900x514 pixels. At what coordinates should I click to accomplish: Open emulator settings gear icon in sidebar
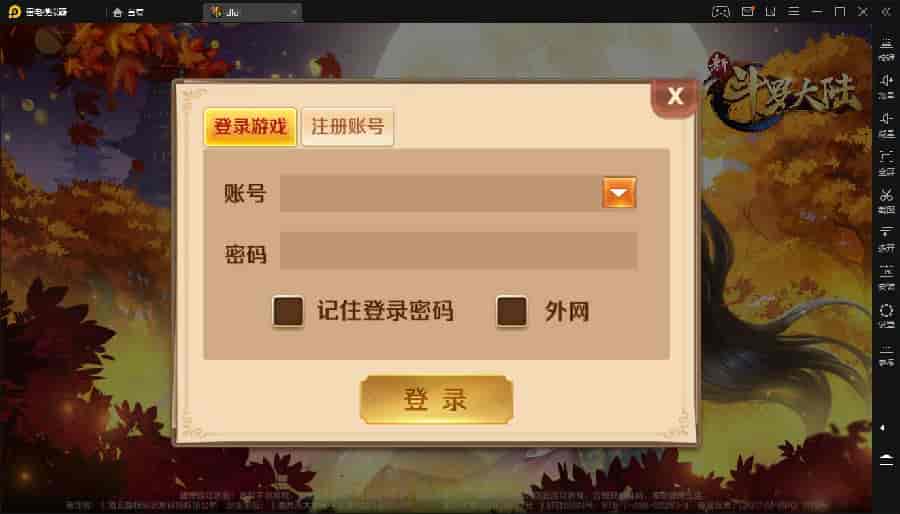coord(886,315)
